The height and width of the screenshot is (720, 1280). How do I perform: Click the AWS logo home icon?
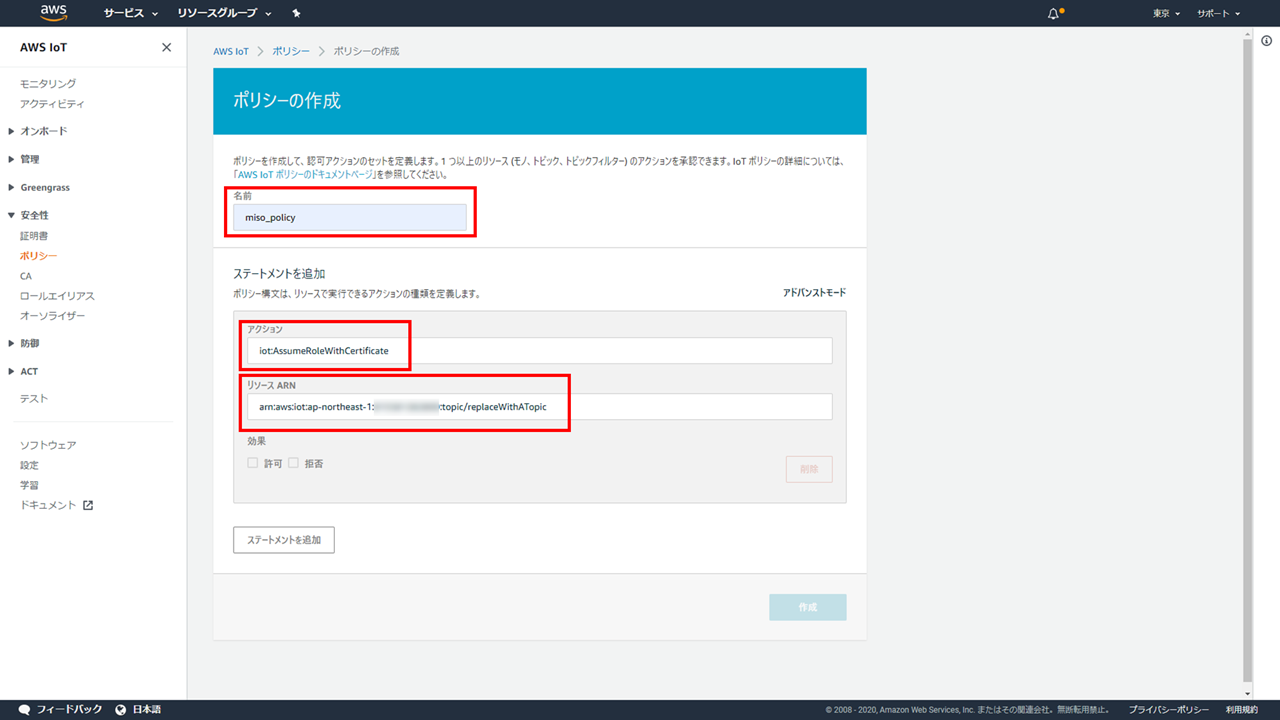54,13
